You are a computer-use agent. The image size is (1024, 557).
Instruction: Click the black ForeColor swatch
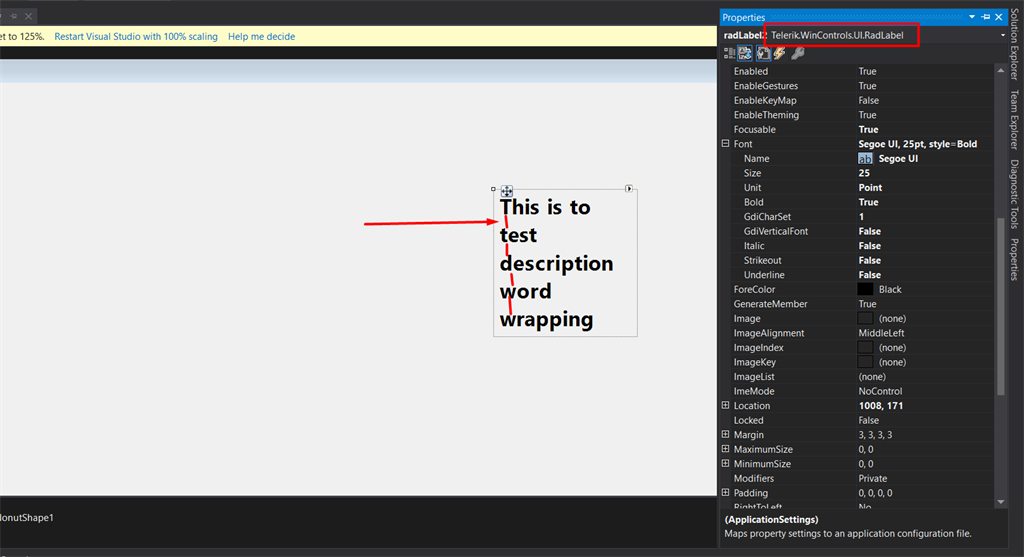point(865,289)
